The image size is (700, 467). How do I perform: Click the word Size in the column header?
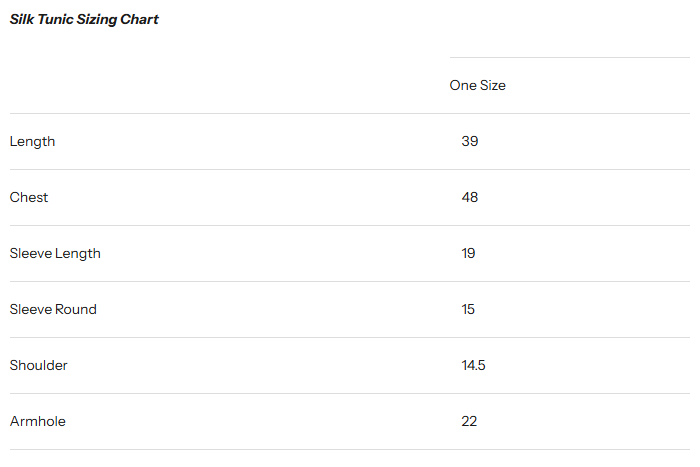492,86
